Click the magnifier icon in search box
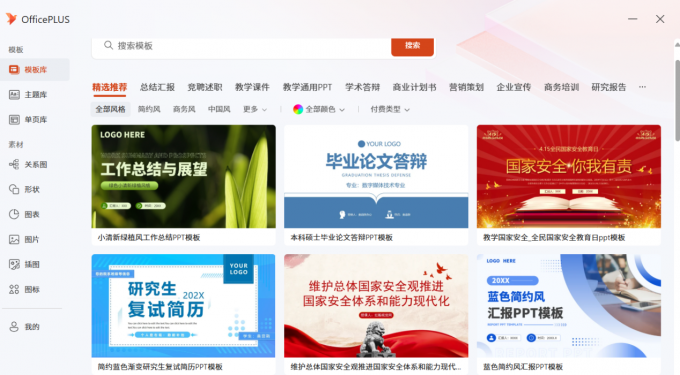The height and width of the screenshot is (375, 680). pos(108,45)
